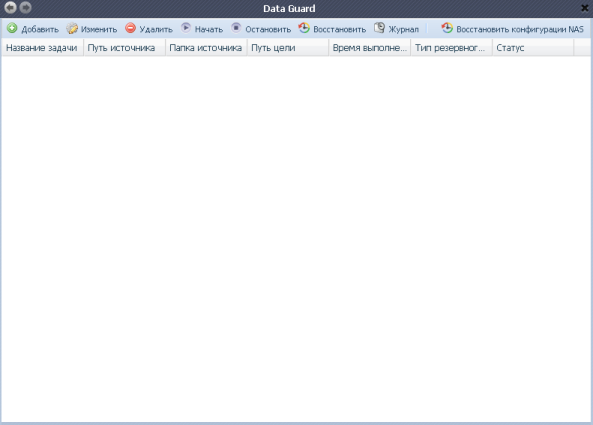Go forward with the right arrow button

25,8
